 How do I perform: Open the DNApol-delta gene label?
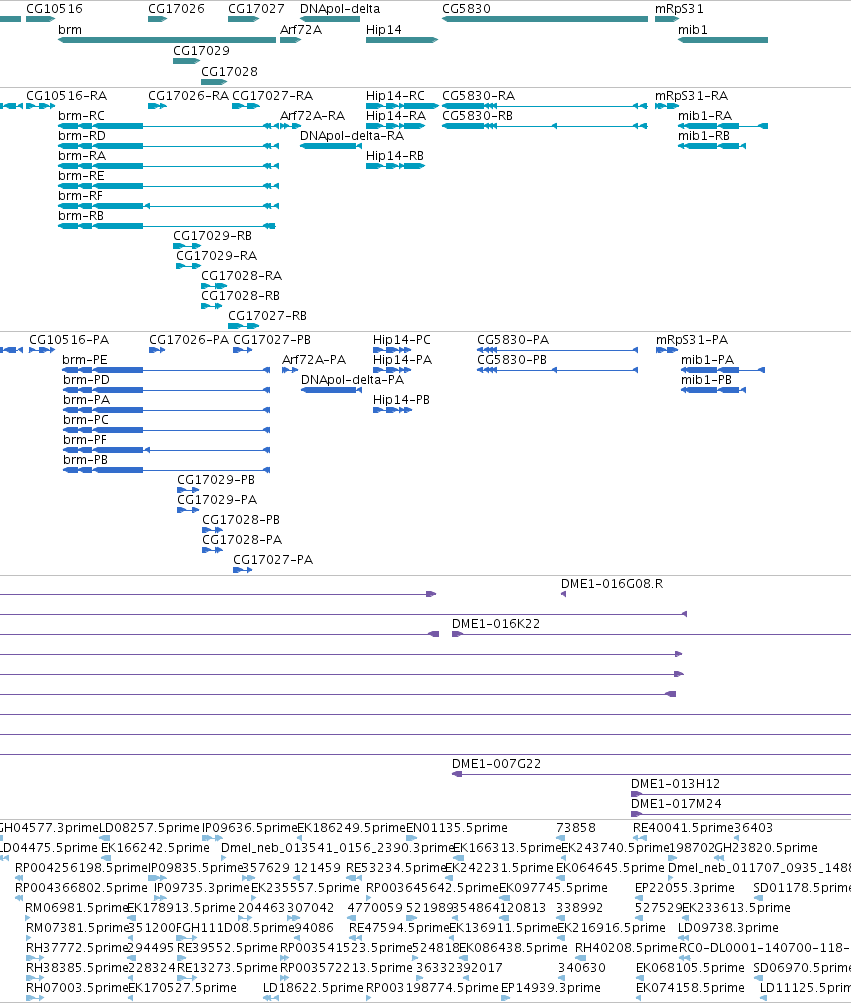point(340,9)
